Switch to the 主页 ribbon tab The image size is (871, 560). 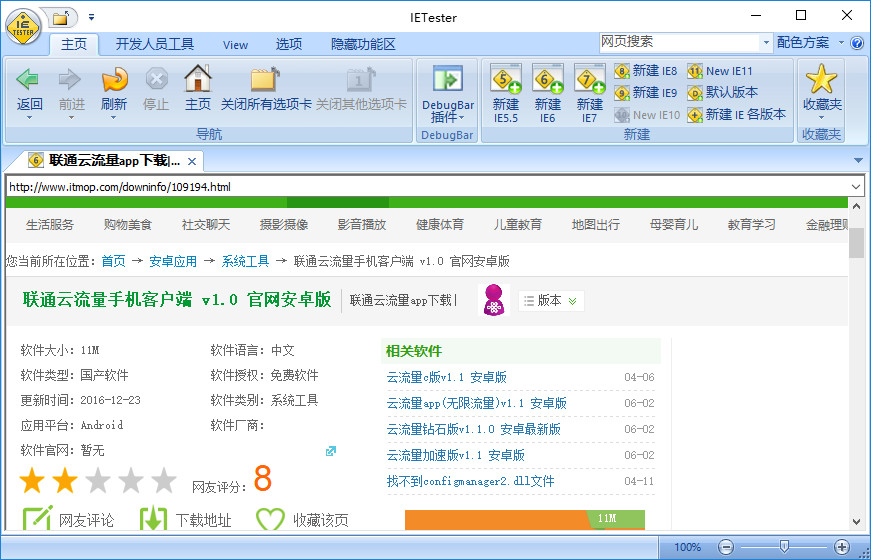pyautogui.click(x=74, y=44)
